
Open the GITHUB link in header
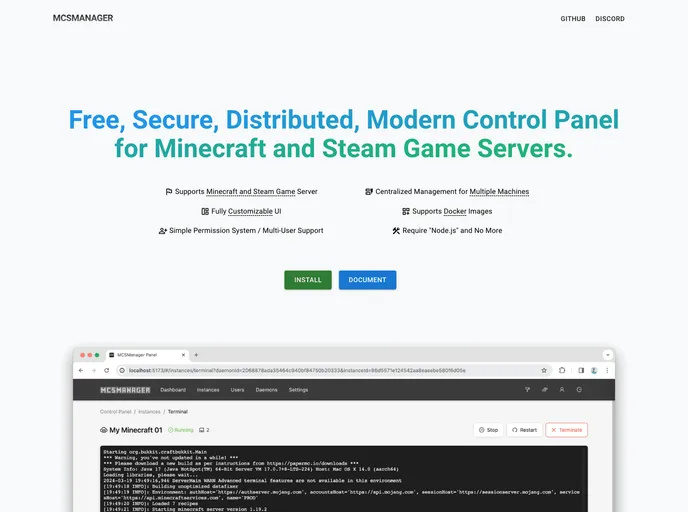(x=573, y=18)
